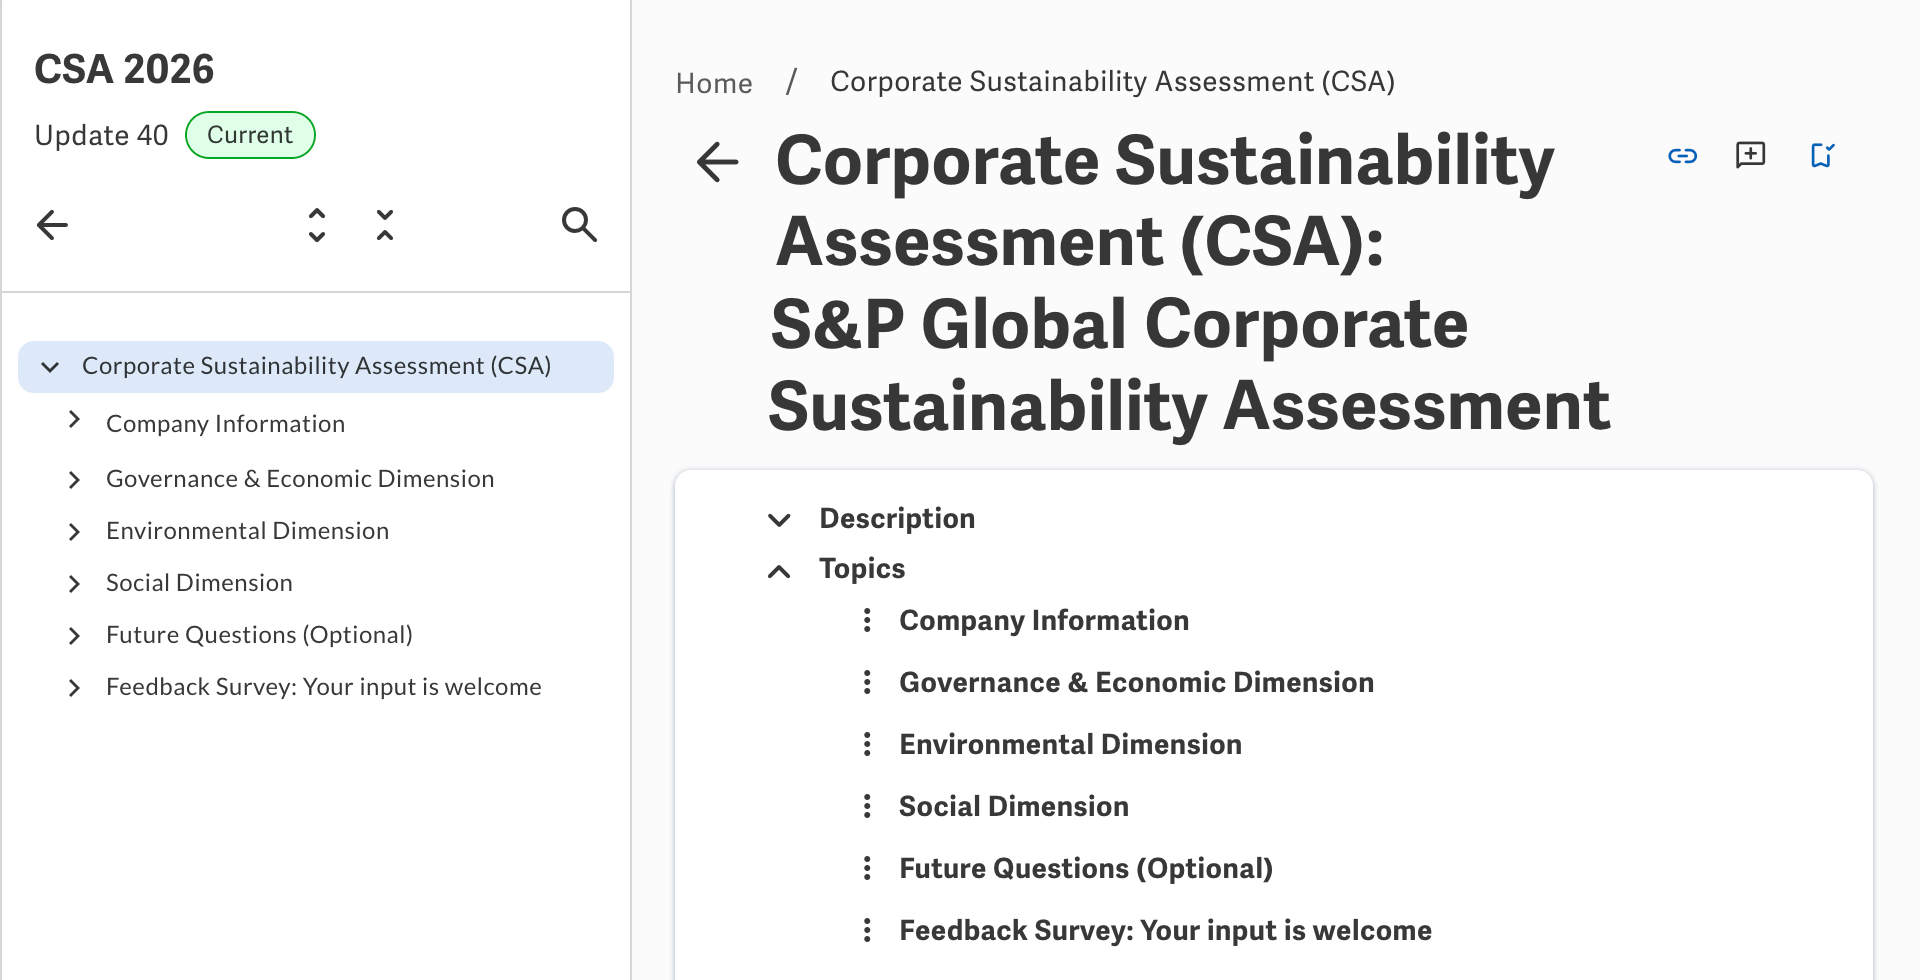
Task: Collapse the Topics section chevron
Action: click(x=779, y=571)
